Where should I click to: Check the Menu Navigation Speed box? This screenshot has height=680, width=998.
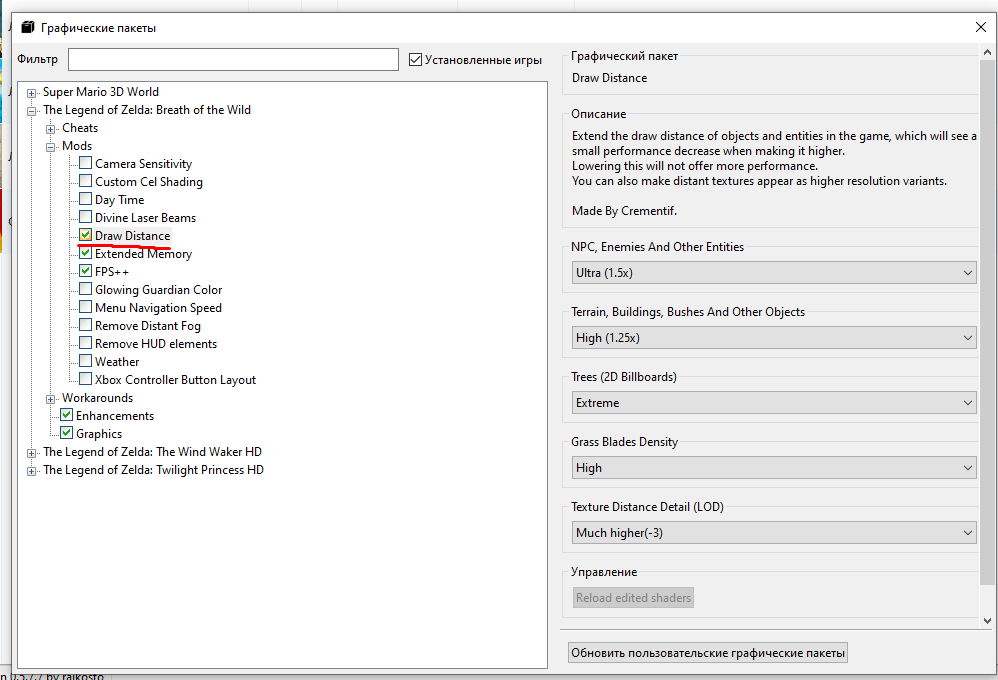(85, 307)
